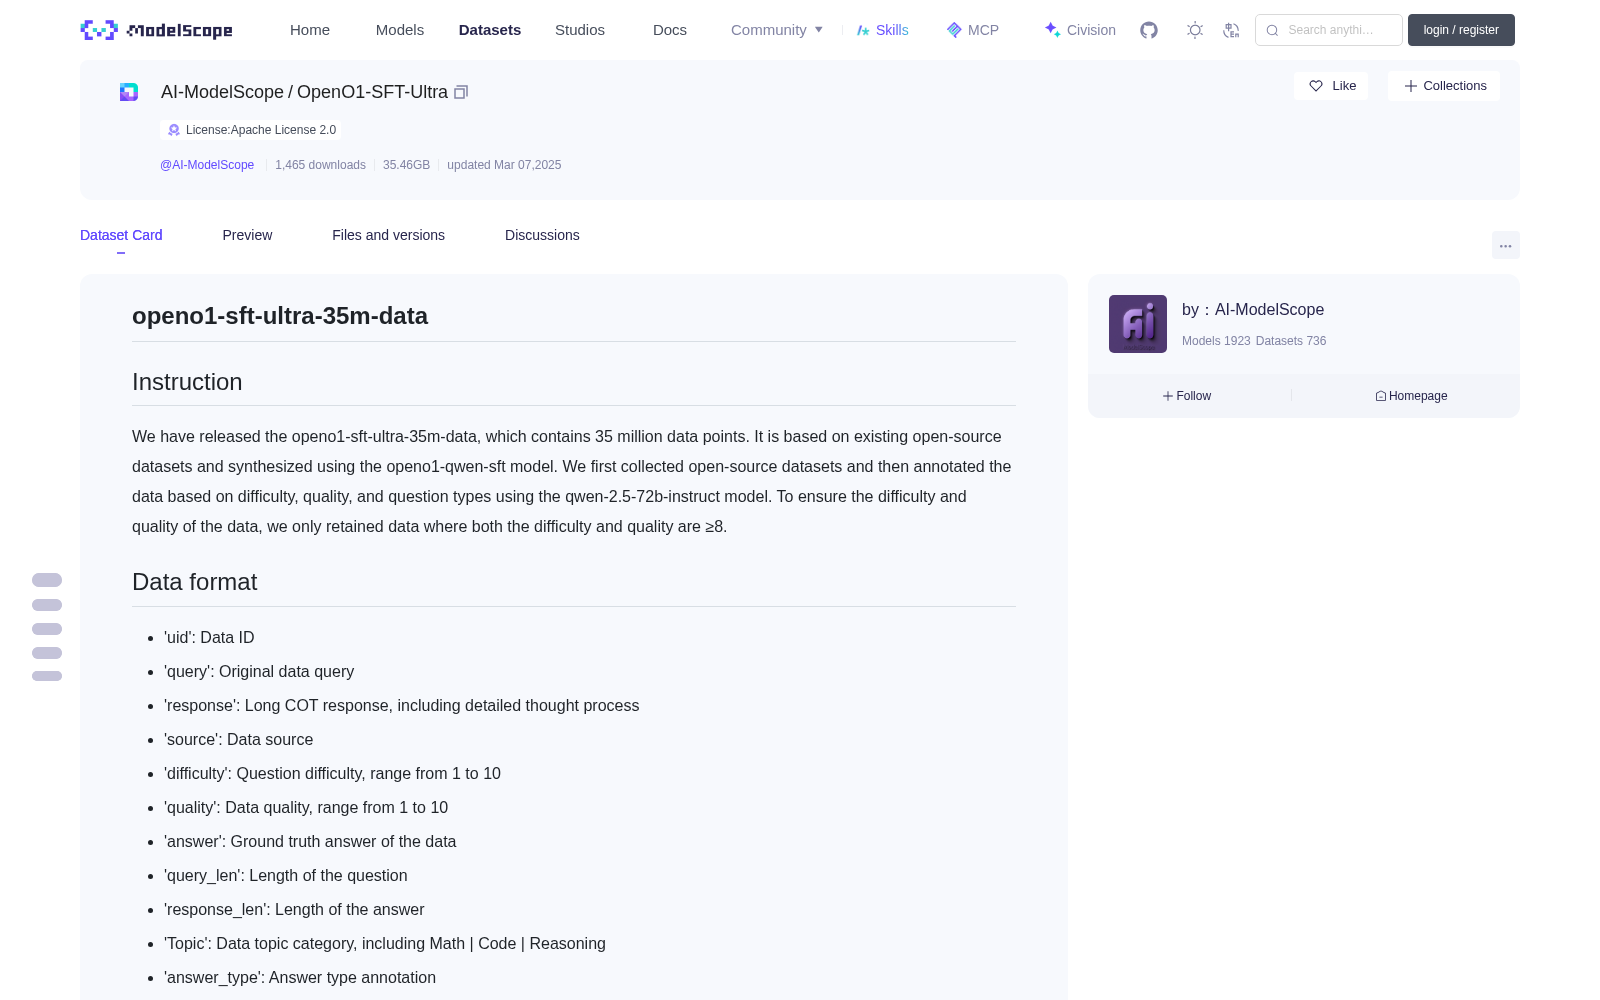Open the MCP diamond icon link
The image size is (1600, 1000).
[x=973, y=30]
